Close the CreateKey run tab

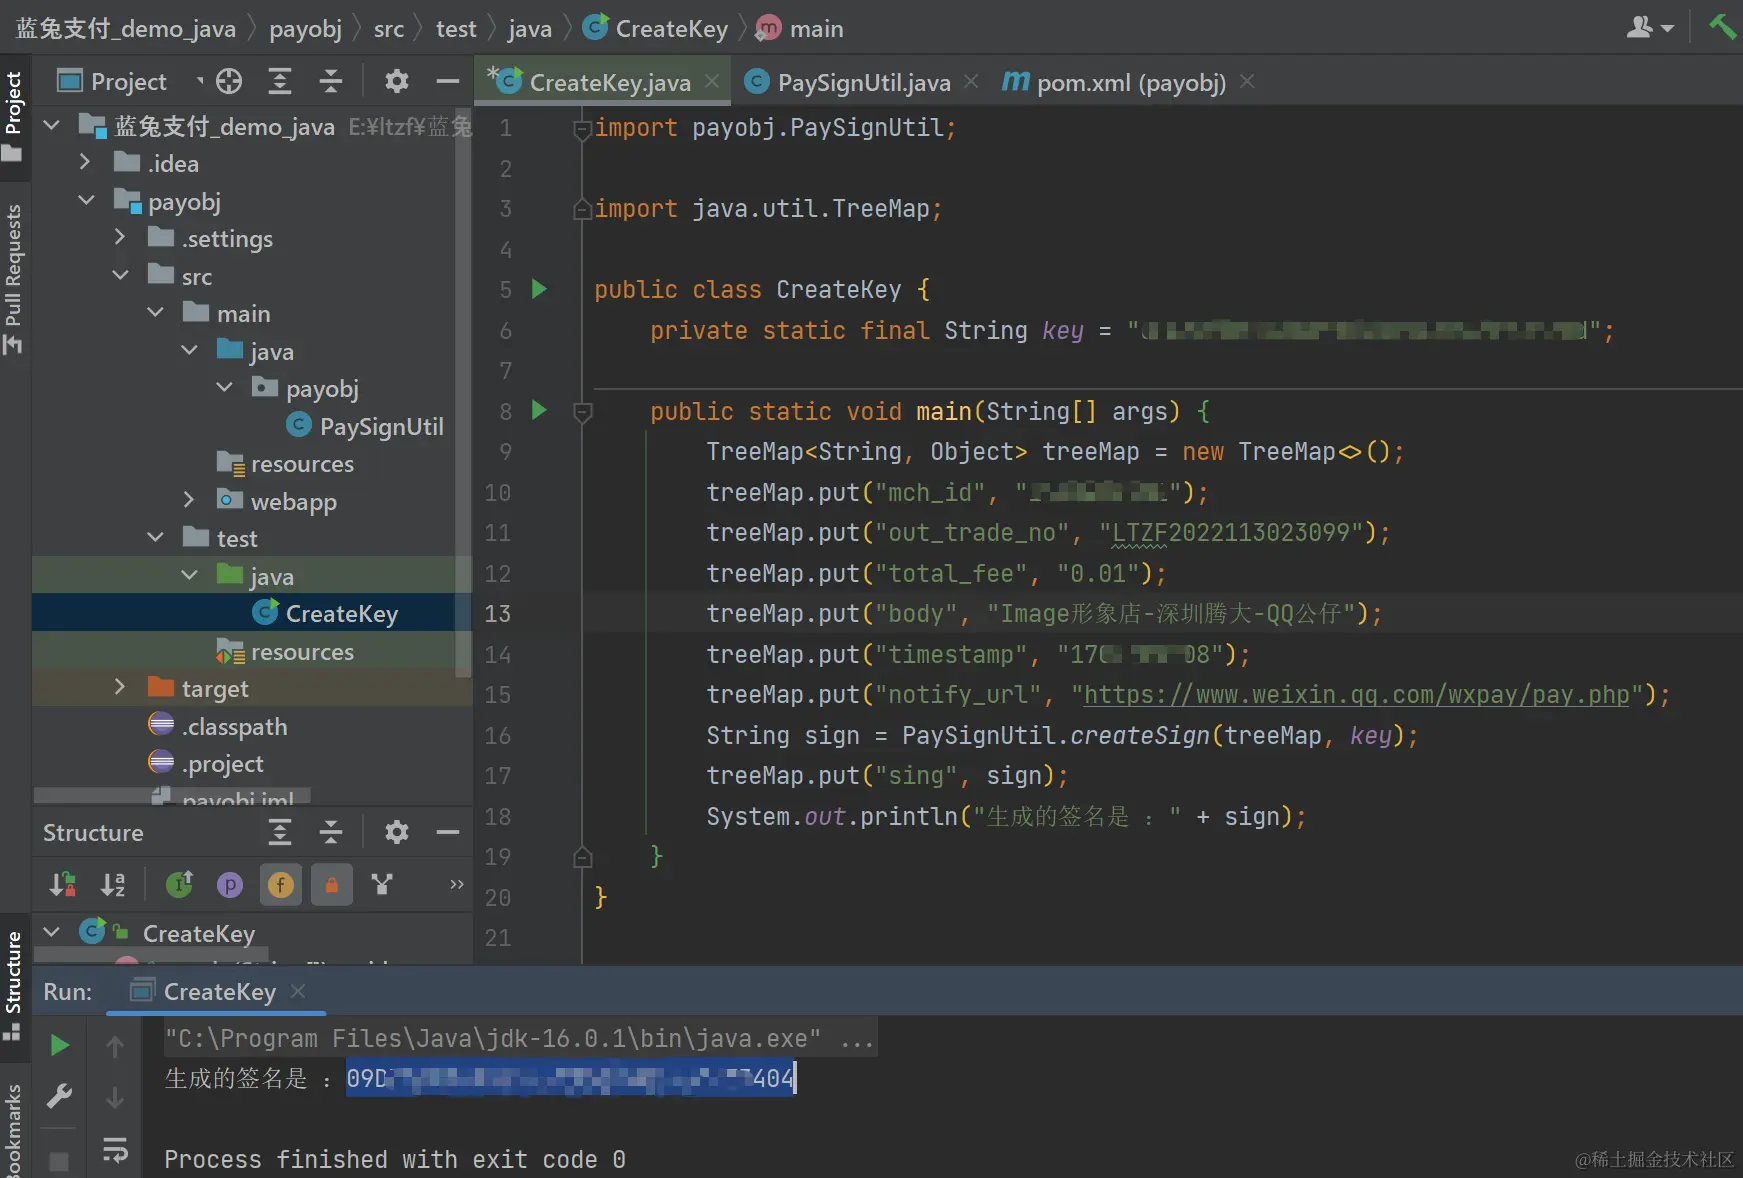pyautogui.click(x=297, y=991)
